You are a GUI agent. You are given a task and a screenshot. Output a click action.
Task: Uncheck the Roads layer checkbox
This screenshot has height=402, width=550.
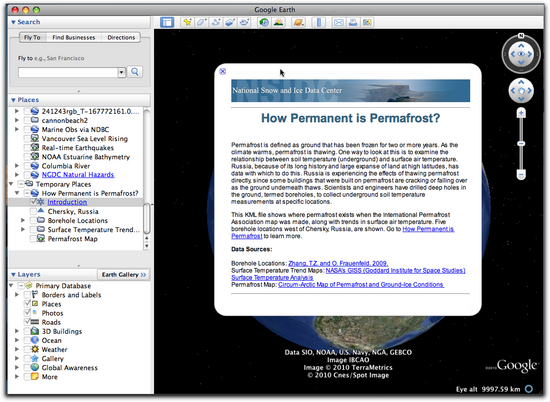pos(27,322)
